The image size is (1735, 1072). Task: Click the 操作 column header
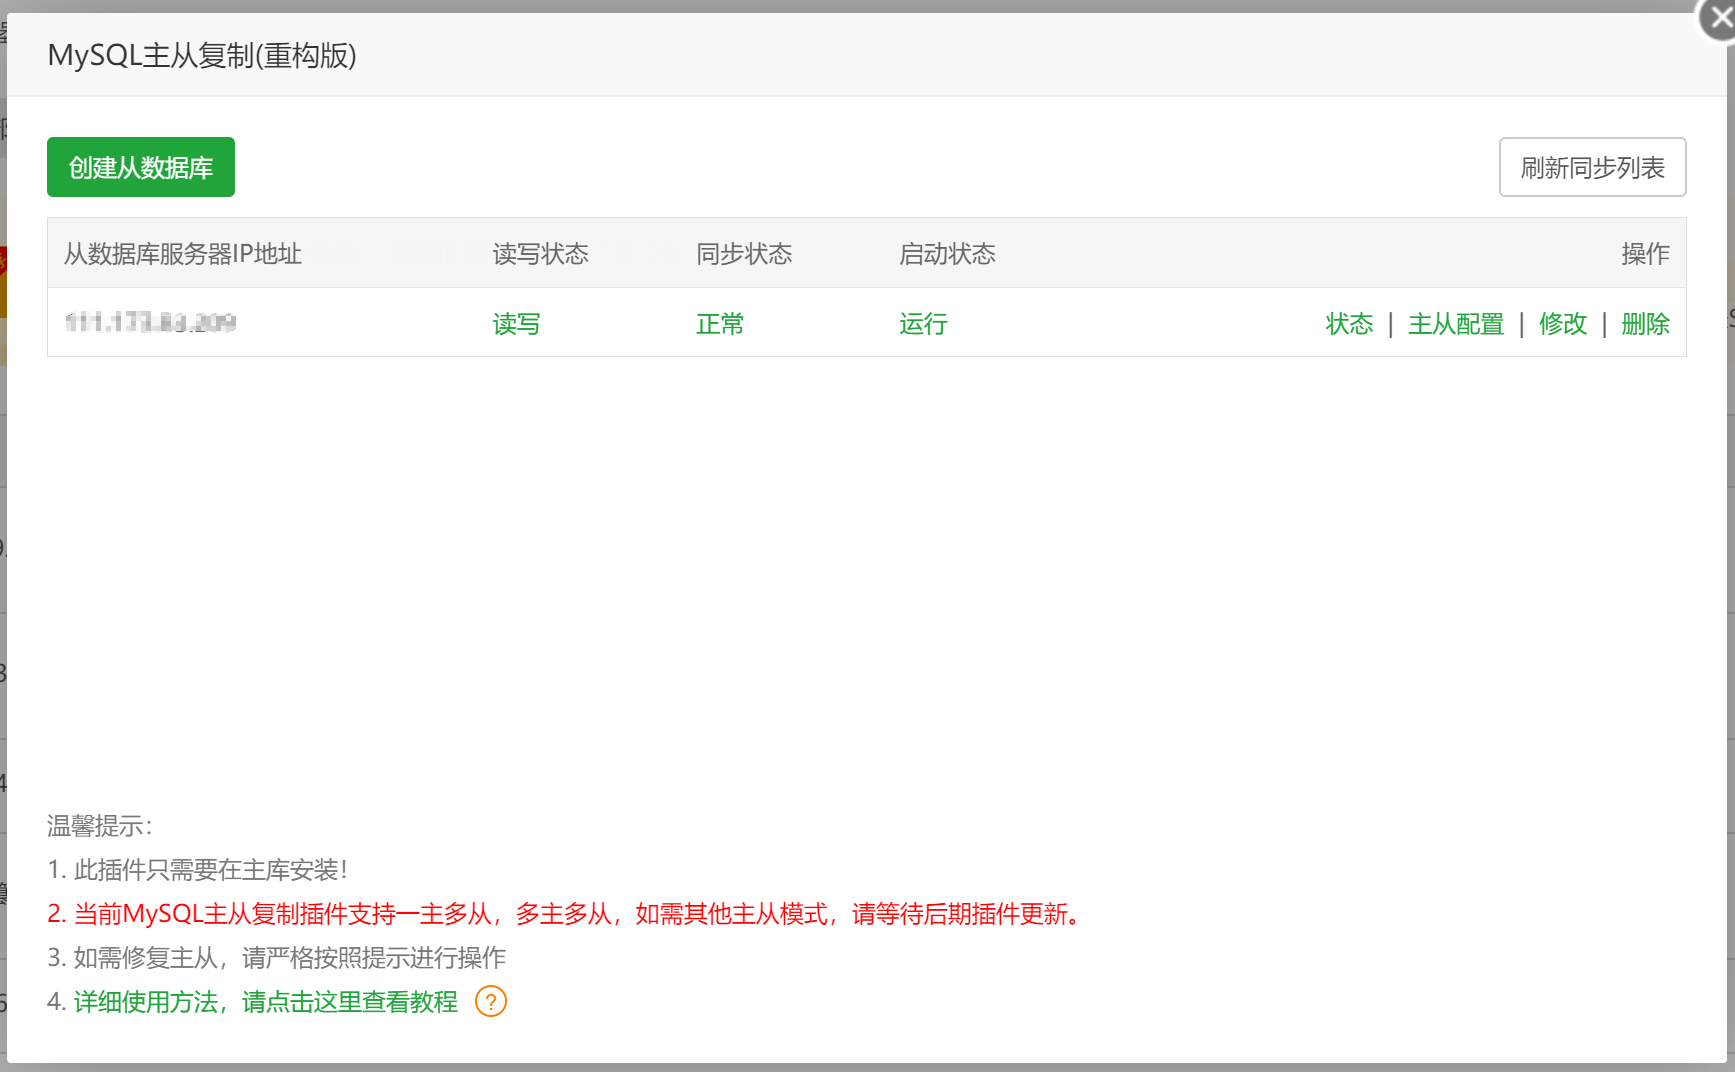click(1645, 254)
